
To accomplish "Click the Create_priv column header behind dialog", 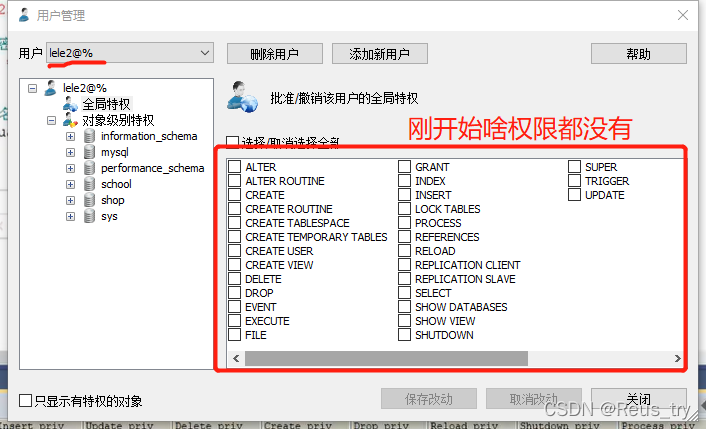I will pyautogui.click(x=298, y=425).
